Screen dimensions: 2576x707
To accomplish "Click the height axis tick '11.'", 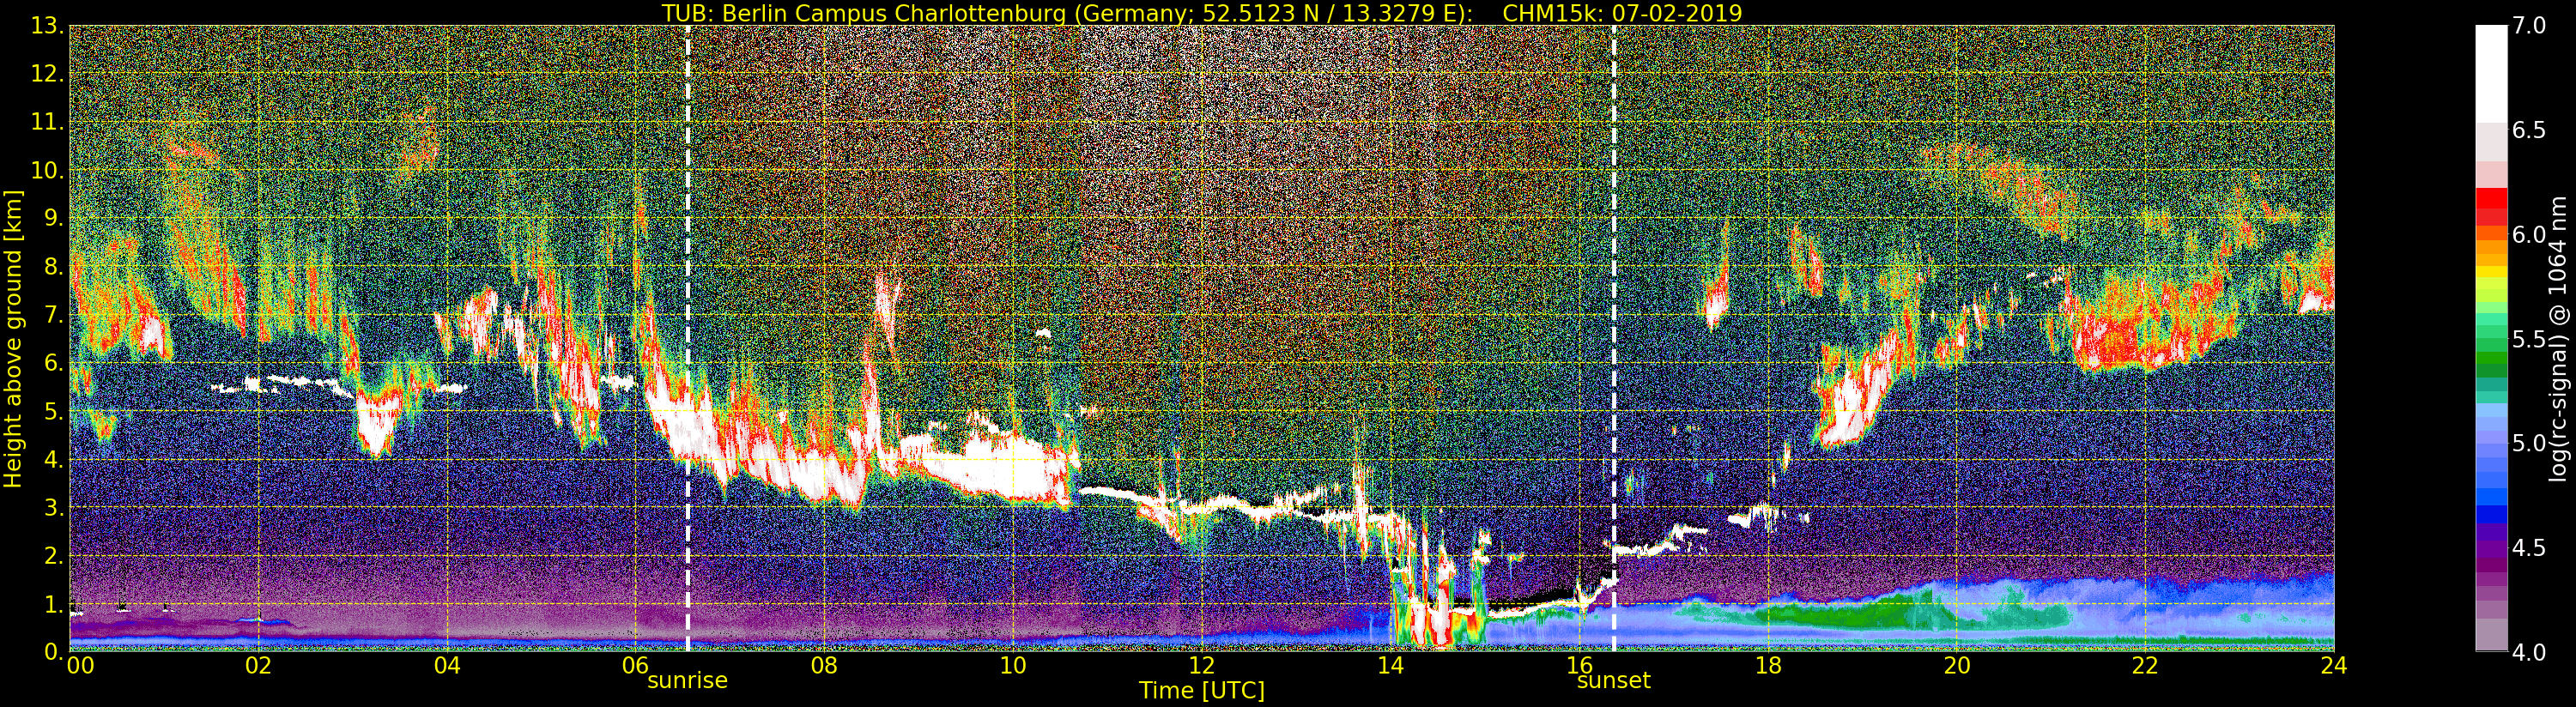I will [x=48, y=122].
